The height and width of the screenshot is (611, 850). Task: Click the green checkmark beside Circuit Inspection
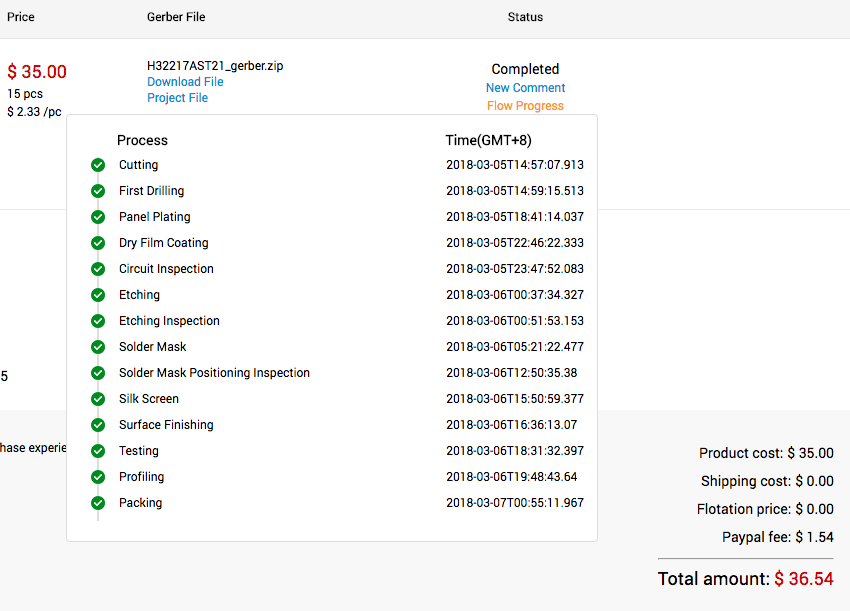coord(98,269)
